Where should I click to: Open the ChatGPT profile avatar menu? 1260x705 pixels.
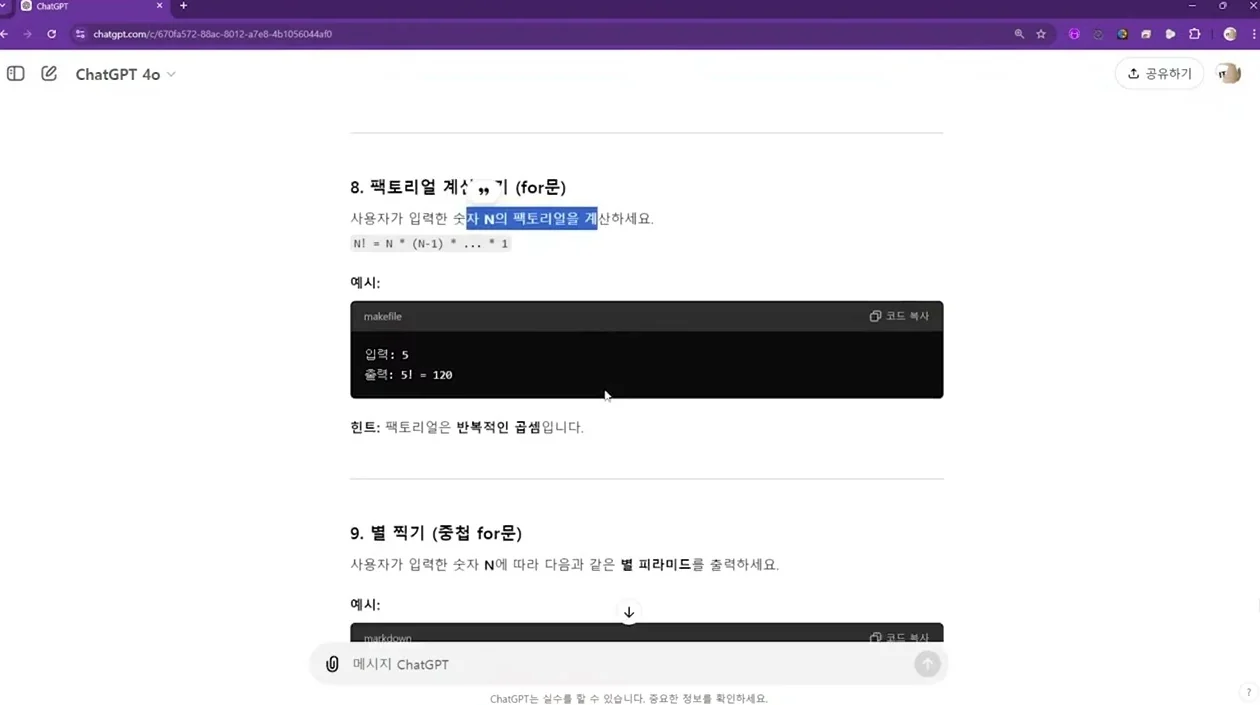point(1228,74)
